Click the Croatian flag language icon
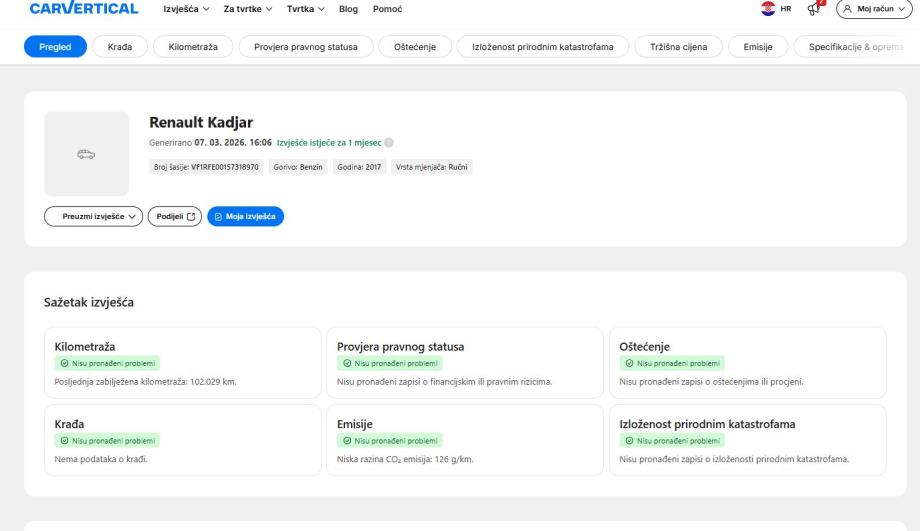Viewport: 920px width, 531px height. coord(768,8)
